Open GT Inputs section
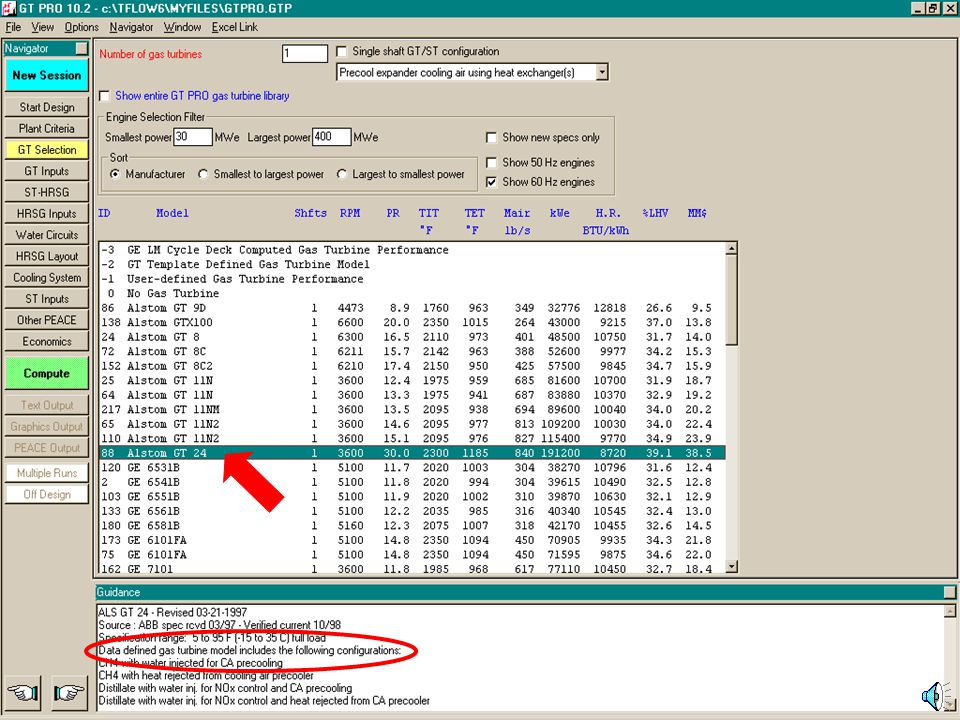Viewport: 960px width, 720px height. [x=47, y=171]
